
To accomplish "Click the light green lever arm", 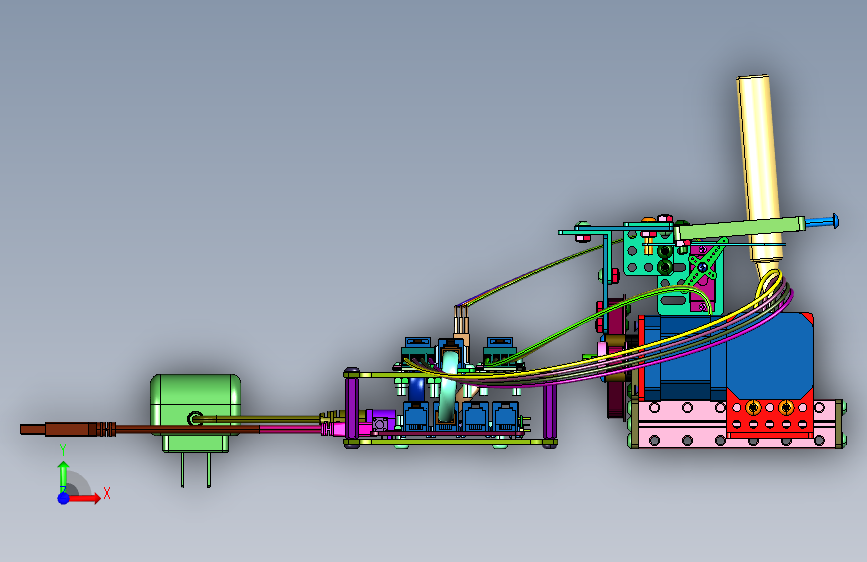I will tap(739, 226).
